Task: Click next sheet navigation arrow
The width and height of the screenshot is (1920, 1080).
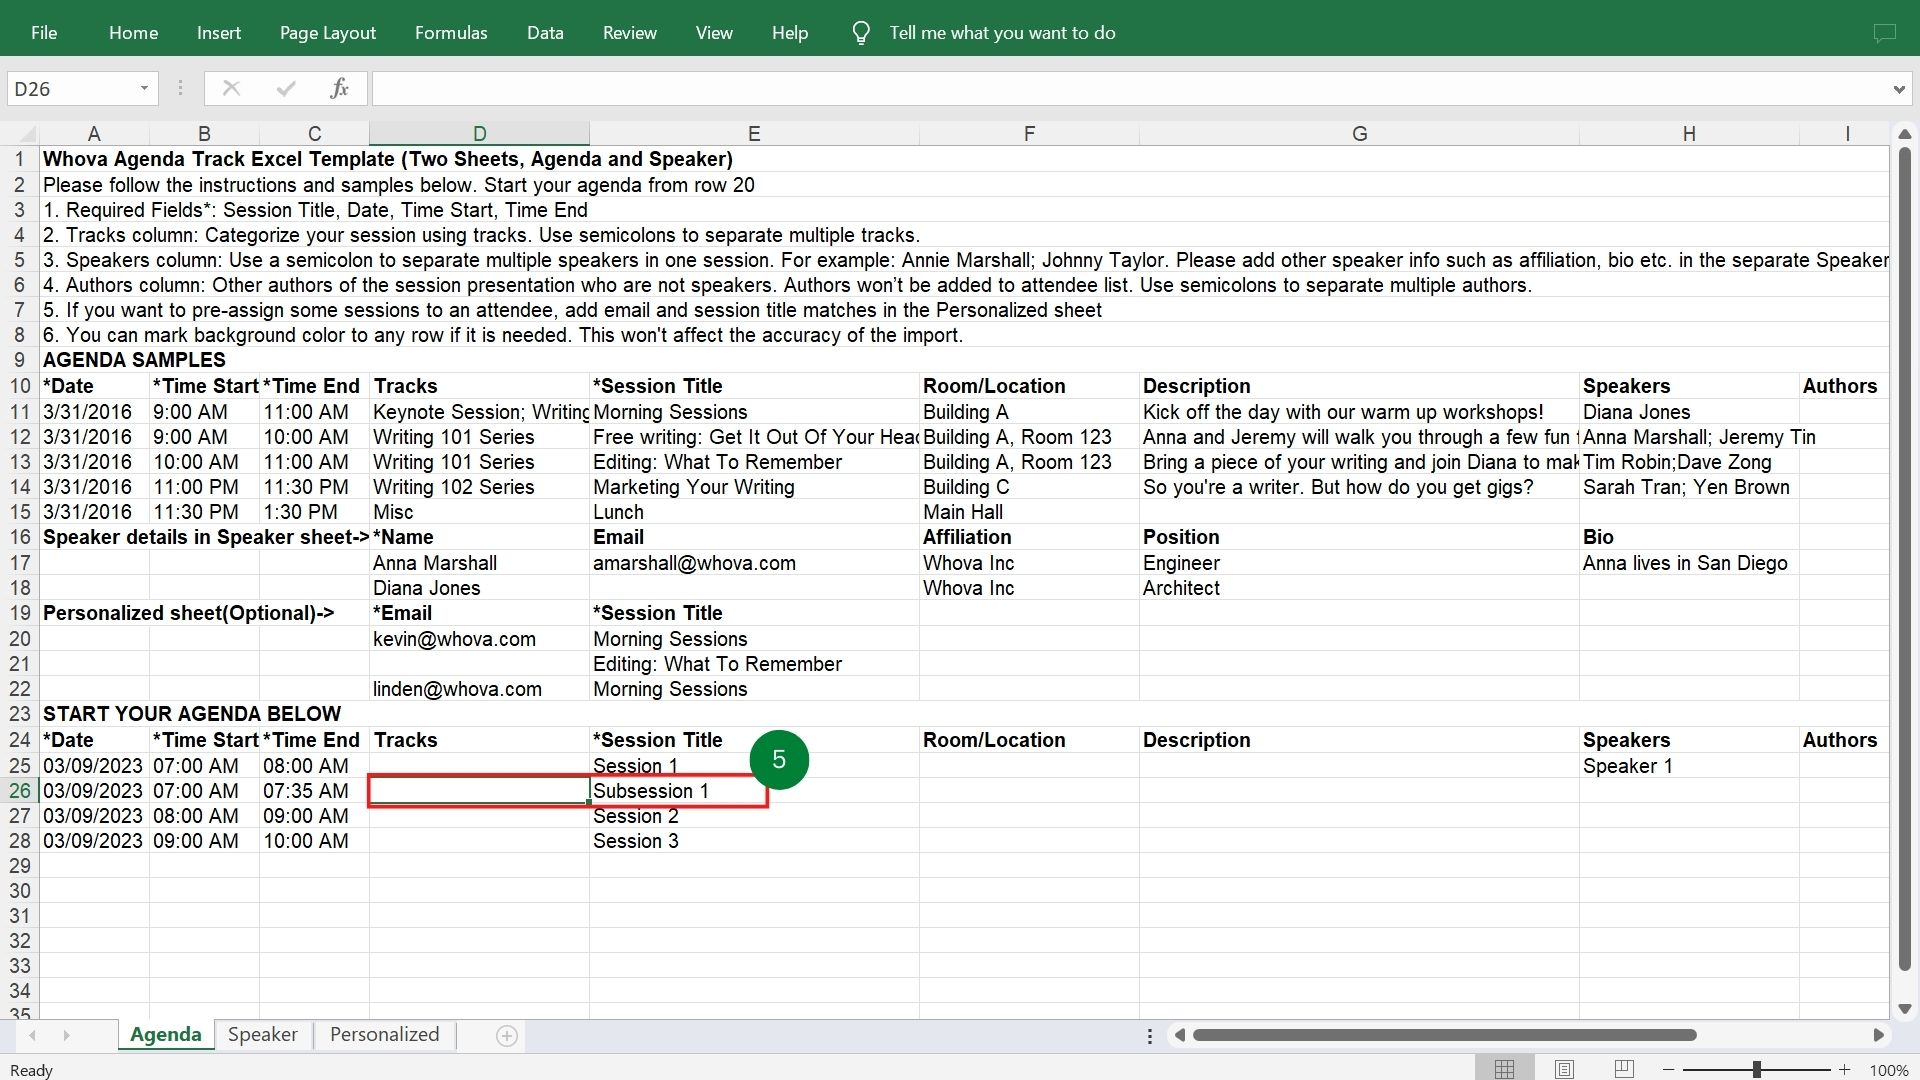Action: click(66, 1035)
